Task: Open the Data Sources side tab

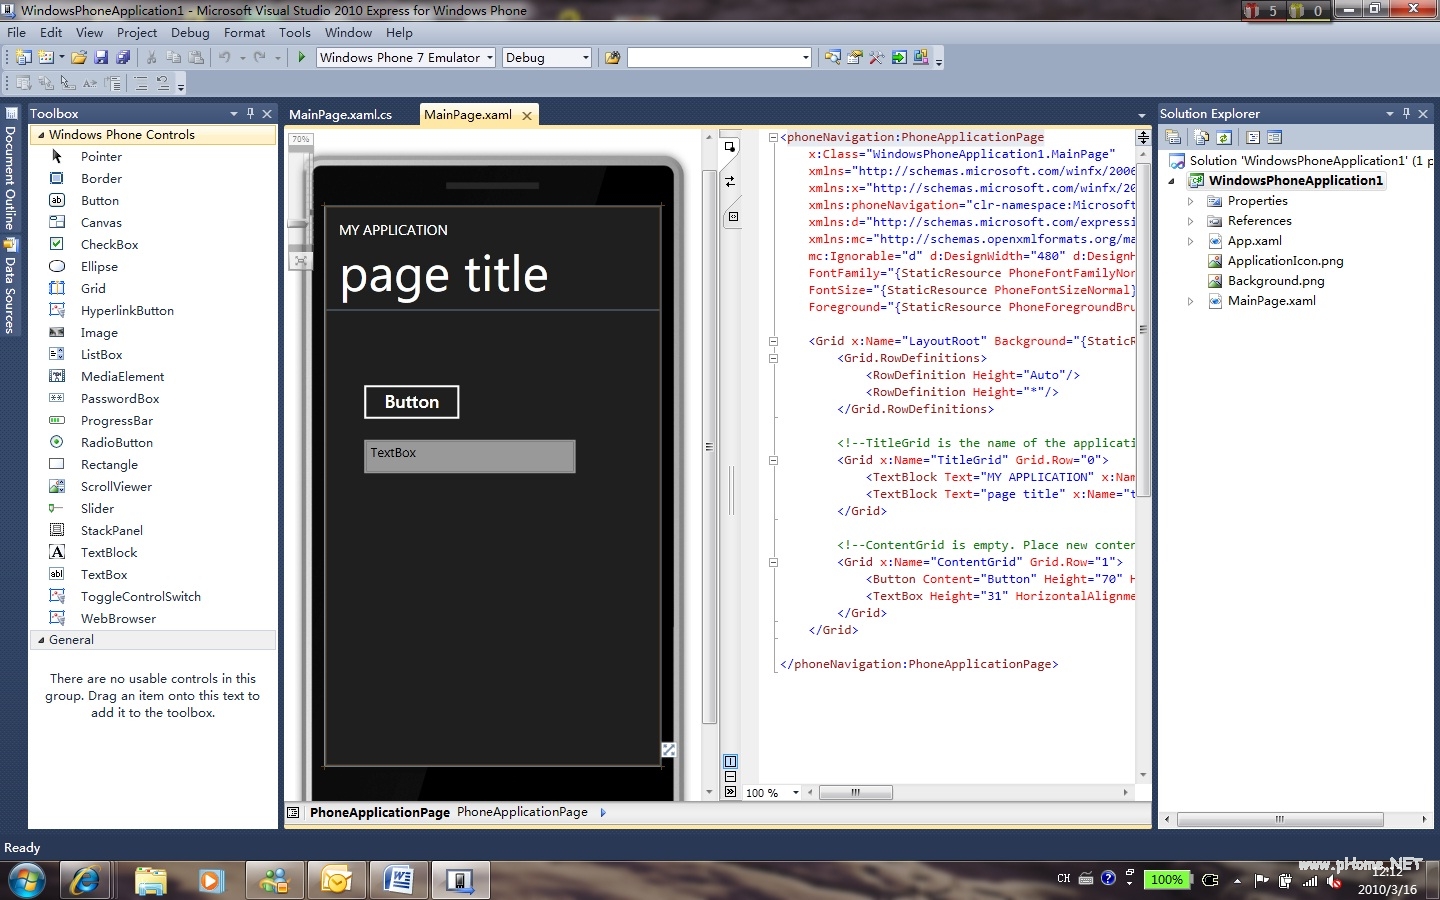Action: click(10, 288)
